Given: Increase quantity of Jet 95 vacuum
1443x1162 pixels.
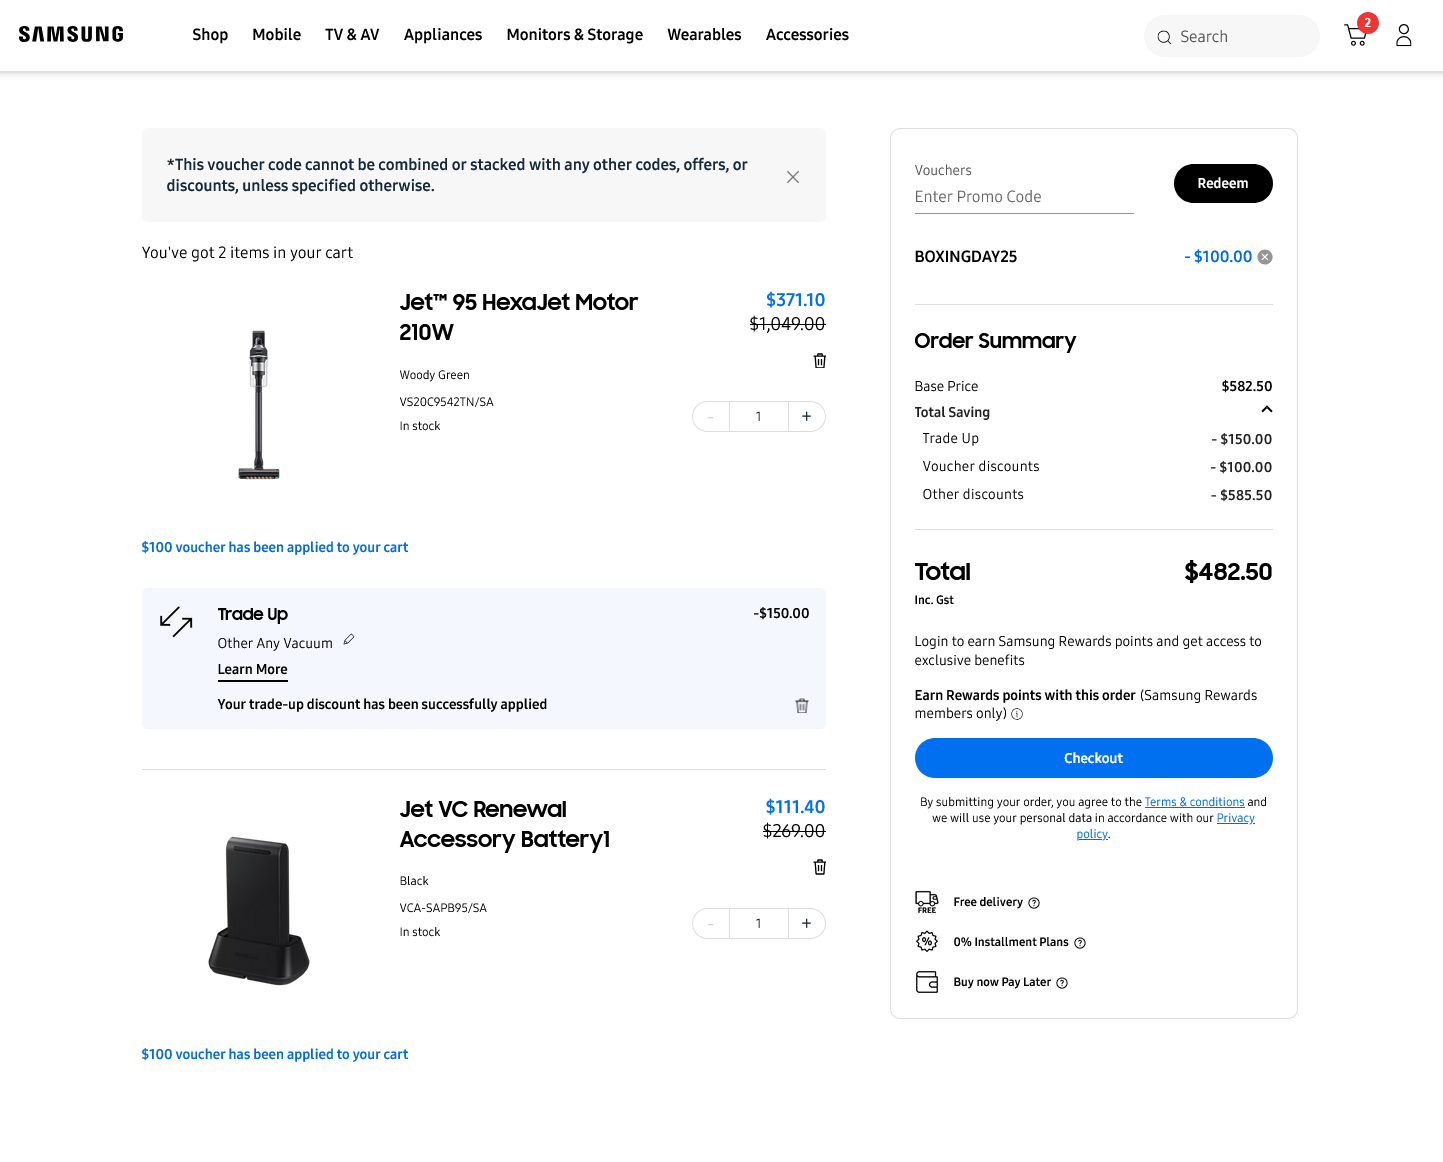Looking at the screenshot, I should pyautogui.click(x=806, y=417).
